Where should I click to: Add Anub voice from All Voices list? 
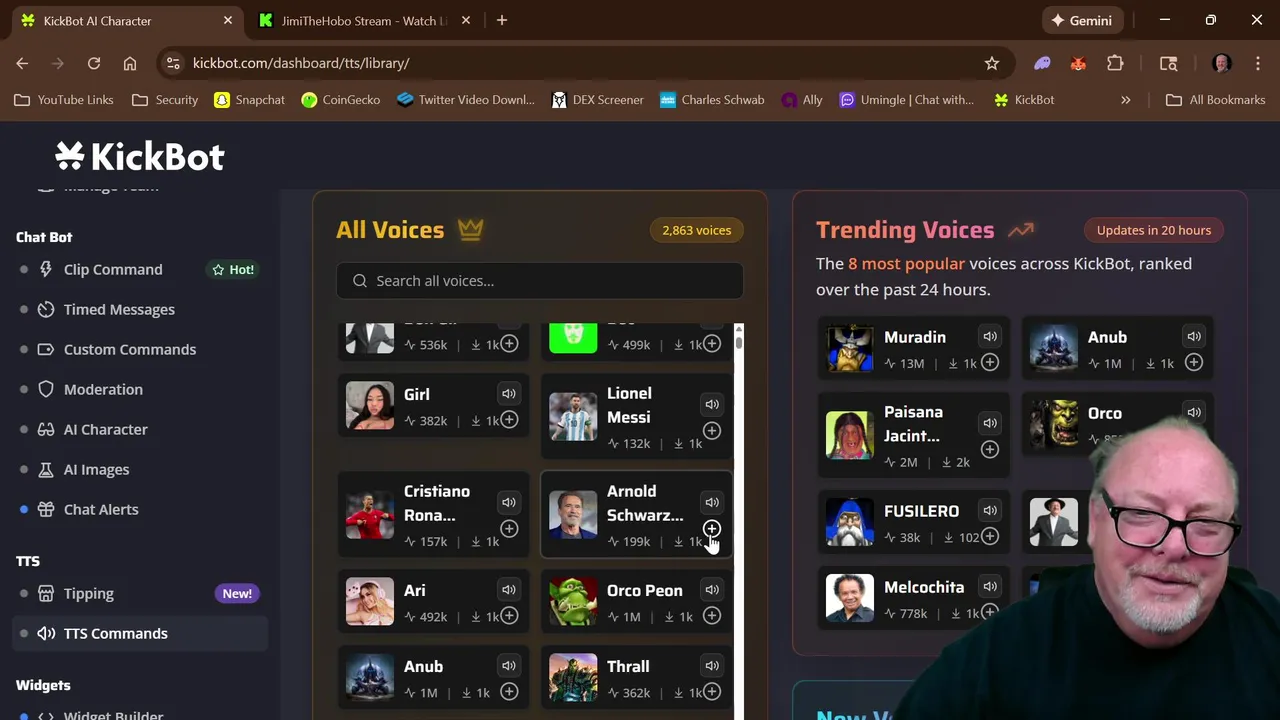point(509,692)
